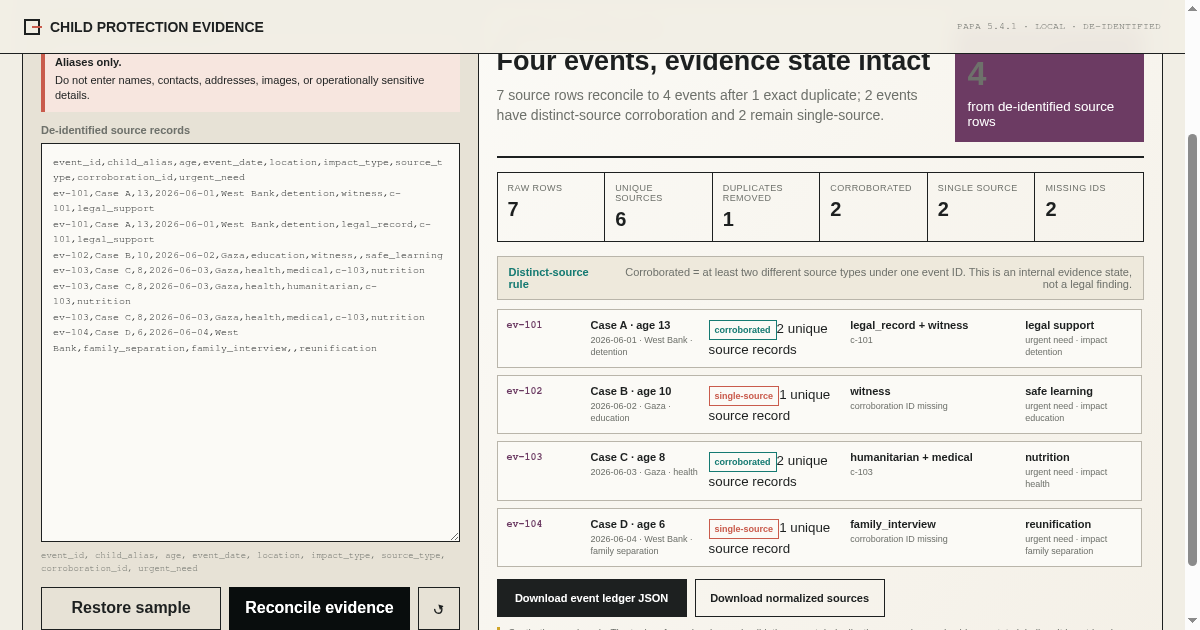
Task: Click the legal support urgent need
Action: [x=1059, y=325]
